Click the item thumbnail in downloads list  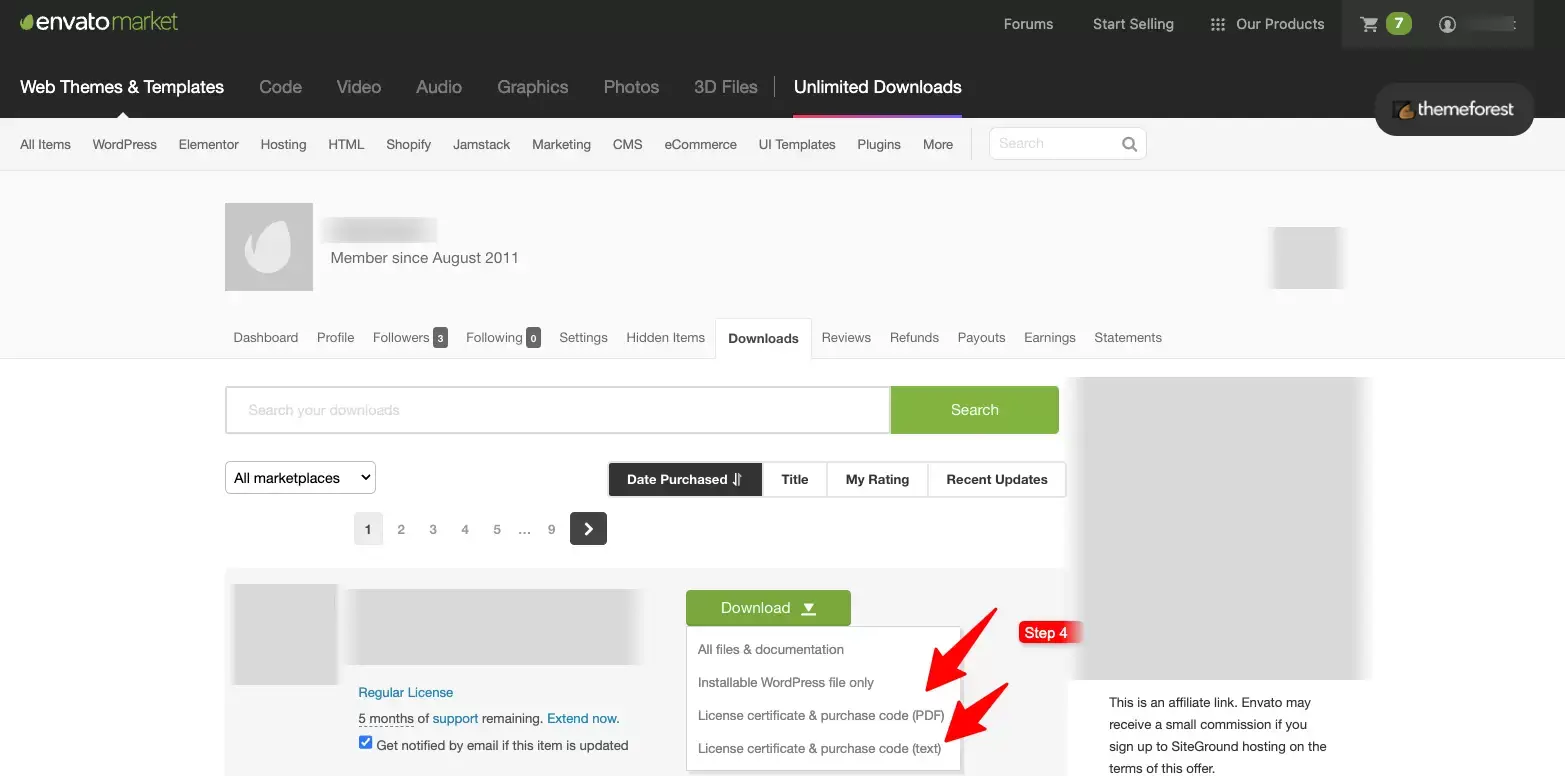285,634
